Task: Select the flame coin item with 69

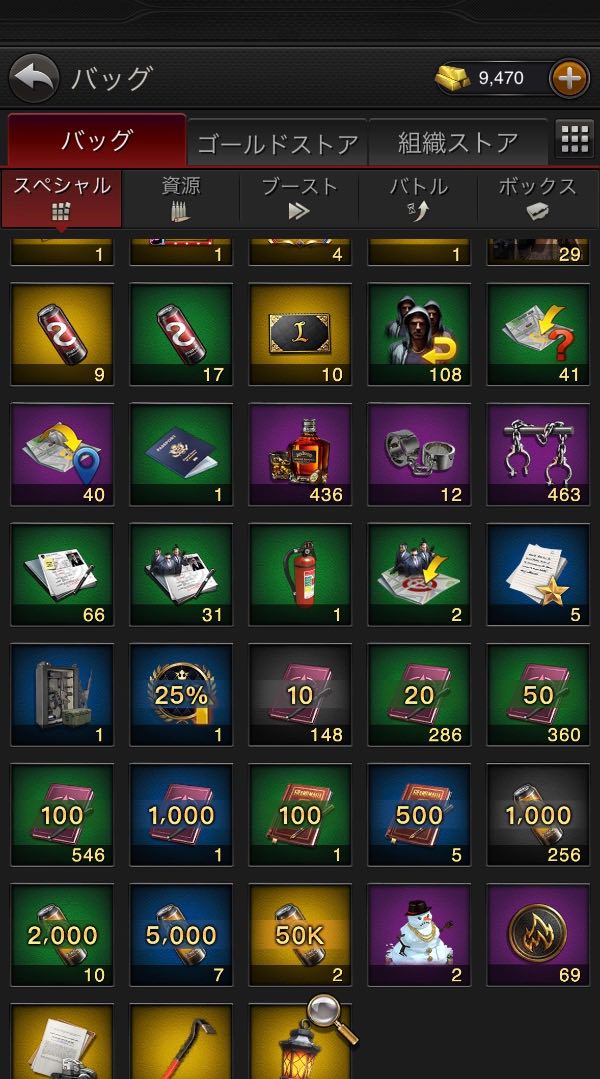Action: click(538, 935)
